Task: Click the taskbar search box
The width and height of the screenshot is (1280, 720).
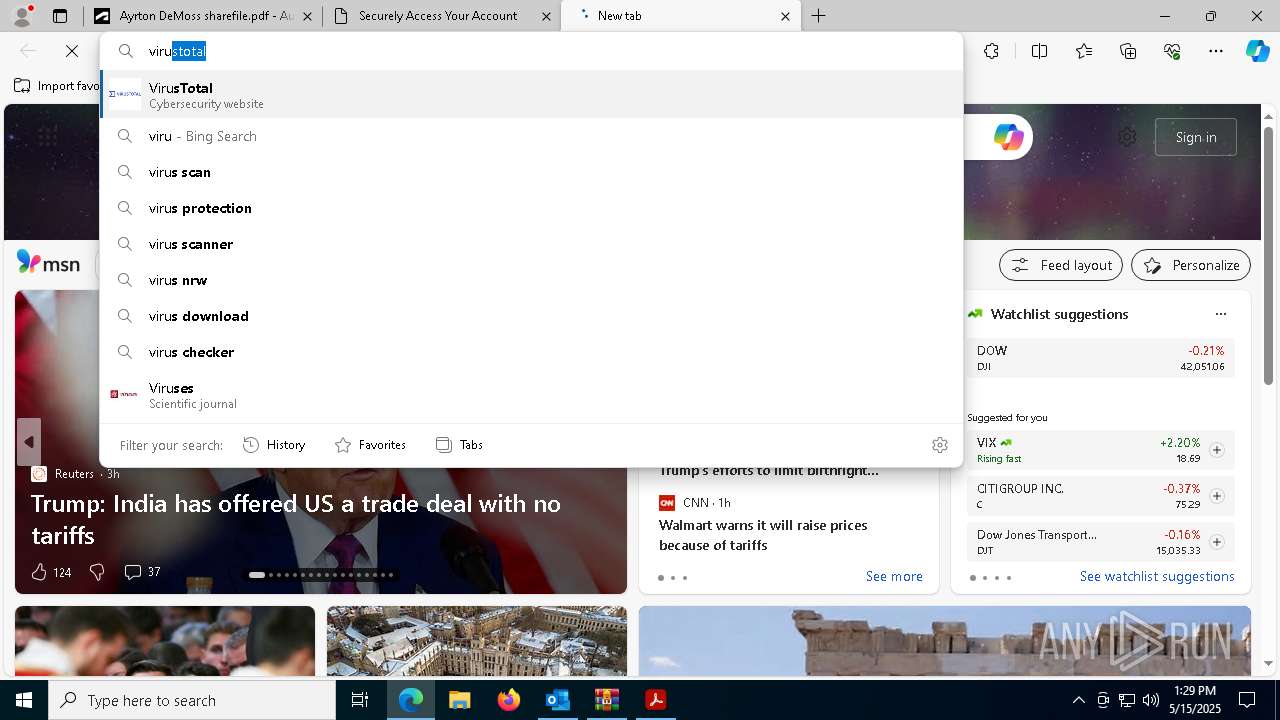Action: coord(192,700)
